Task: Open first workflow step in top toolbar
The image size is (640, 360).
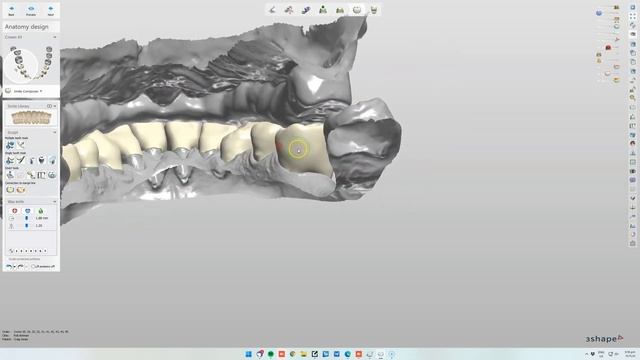Action: pyautogui.click(x=272, y=10)
